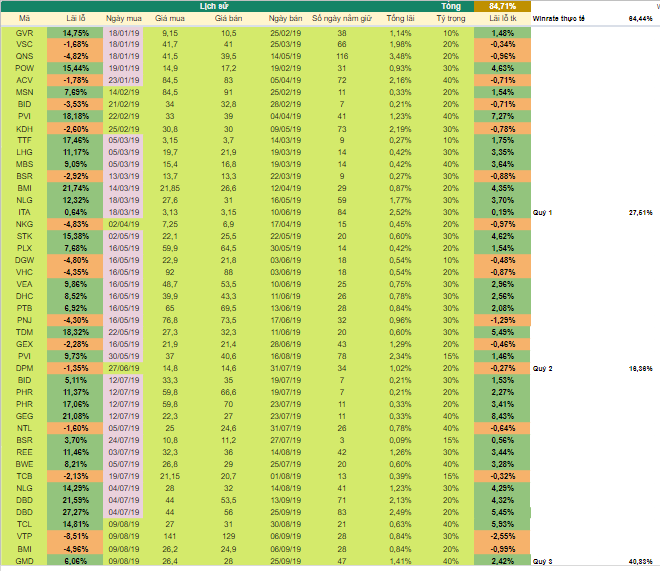Viewport: 660px width, 571px height.
Task: Select the 0,64% cell in ITA row
Action: 75,212
